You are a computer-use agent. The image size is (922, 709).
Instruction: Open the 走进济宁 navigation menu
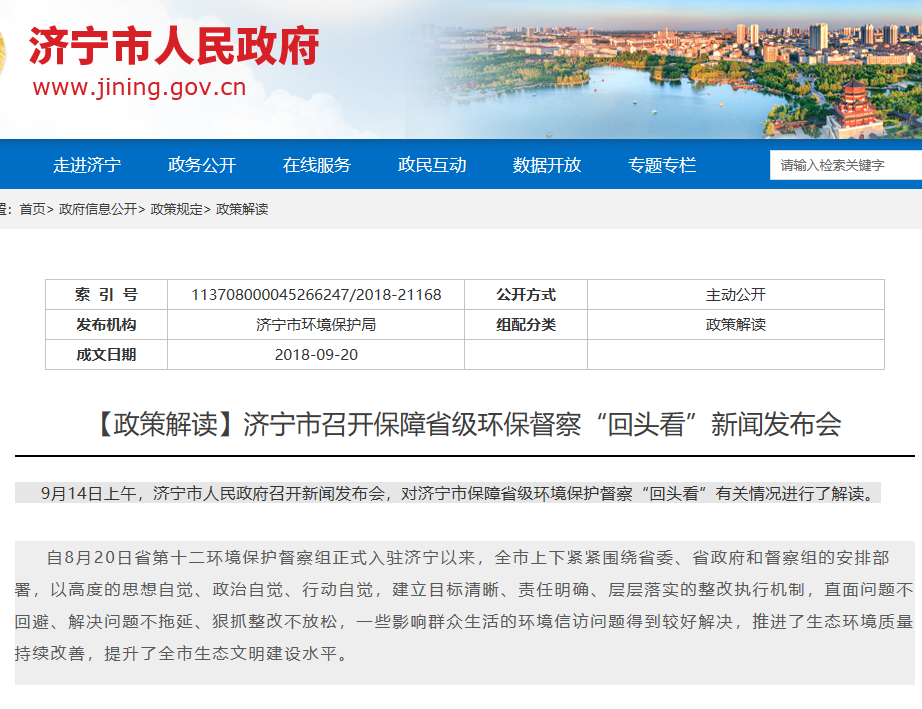click(x=87, y=165)
